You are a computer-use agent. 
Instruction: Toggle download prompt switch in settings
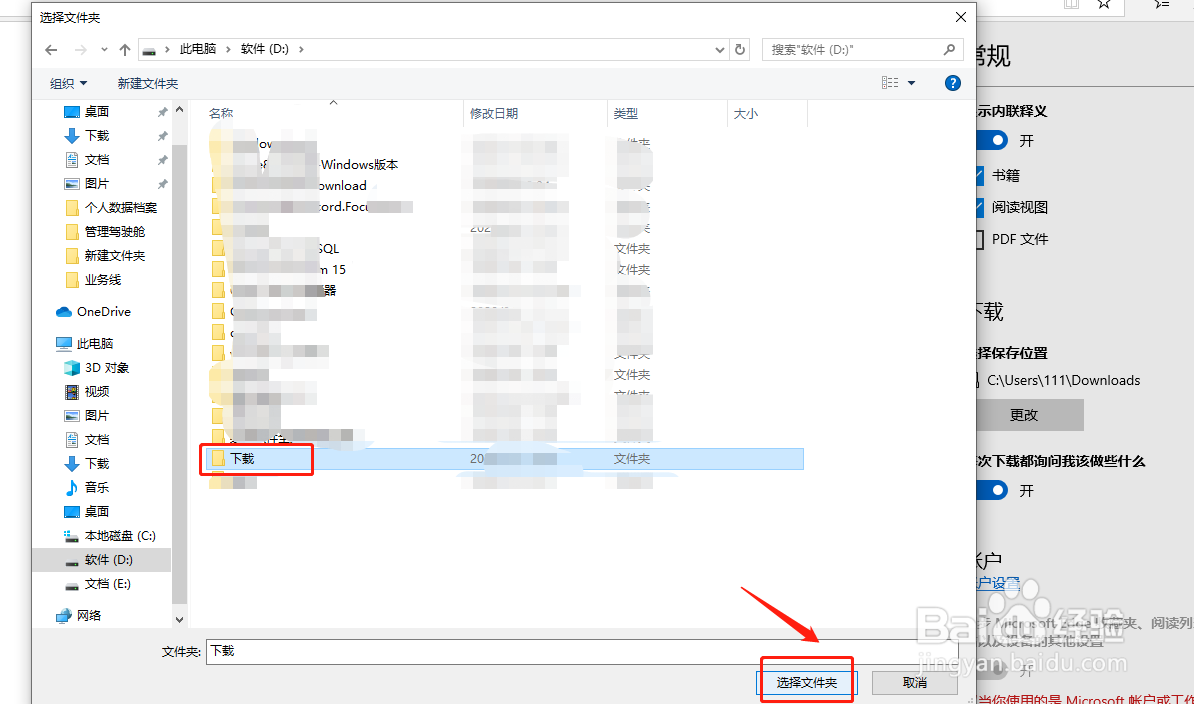[x=991, y=491]
